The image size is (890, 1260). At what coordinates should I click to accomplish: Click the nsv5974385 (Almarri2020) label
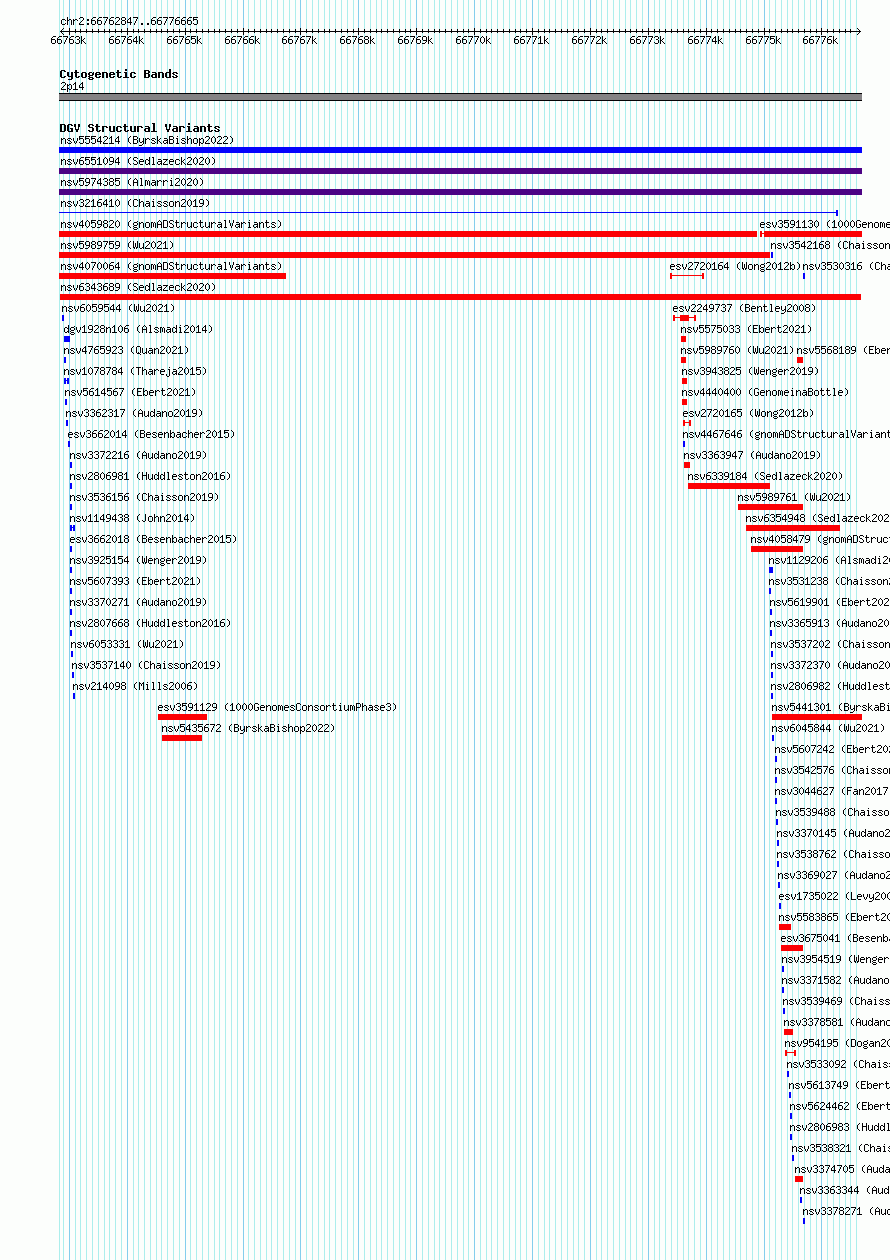(132, 182)
